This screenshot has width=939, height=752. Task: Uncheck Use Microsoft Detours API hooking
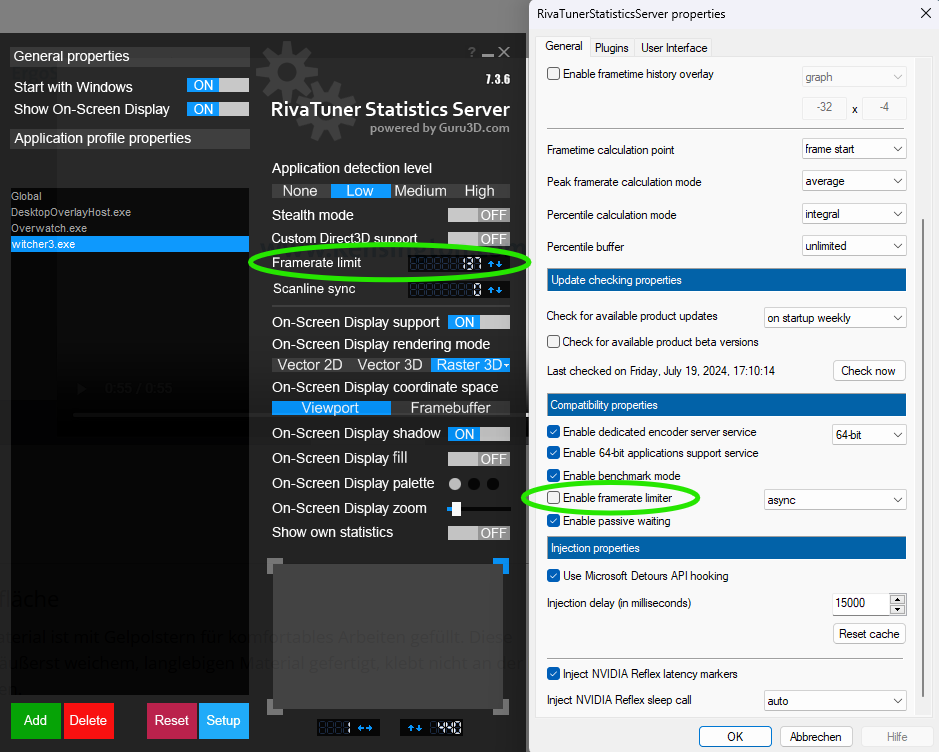tap(553, 575)
